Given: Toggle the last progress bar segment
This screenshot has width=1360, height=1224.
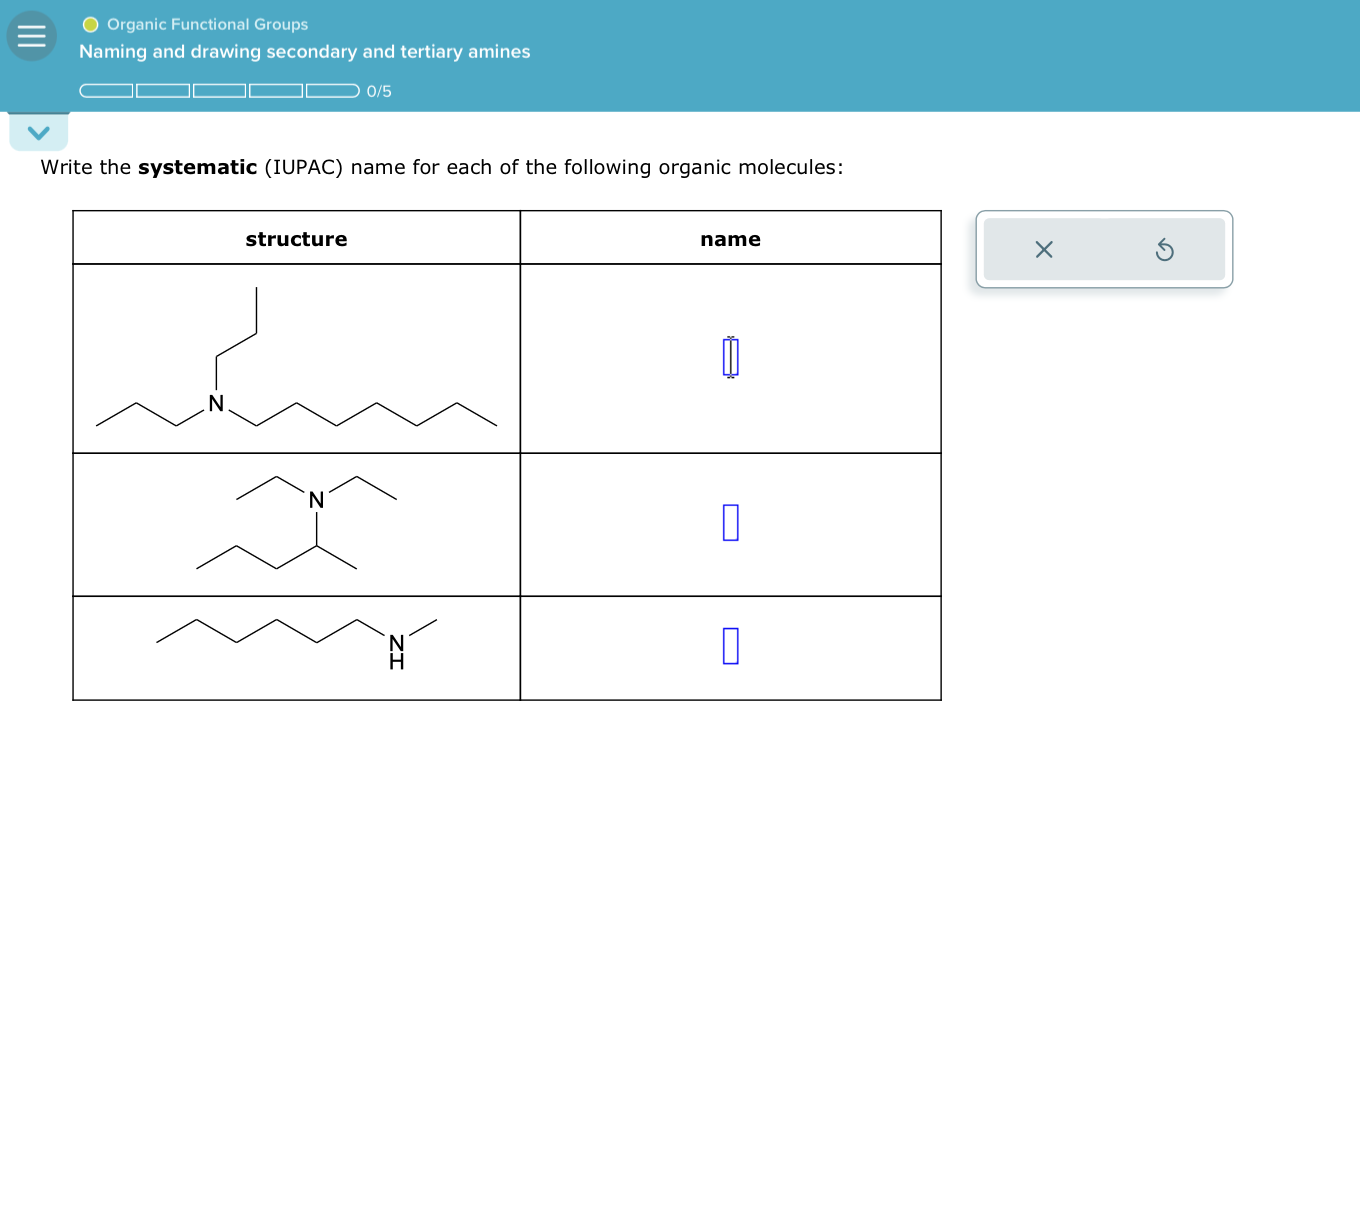Looking at the screenshot, I should 331,90.
